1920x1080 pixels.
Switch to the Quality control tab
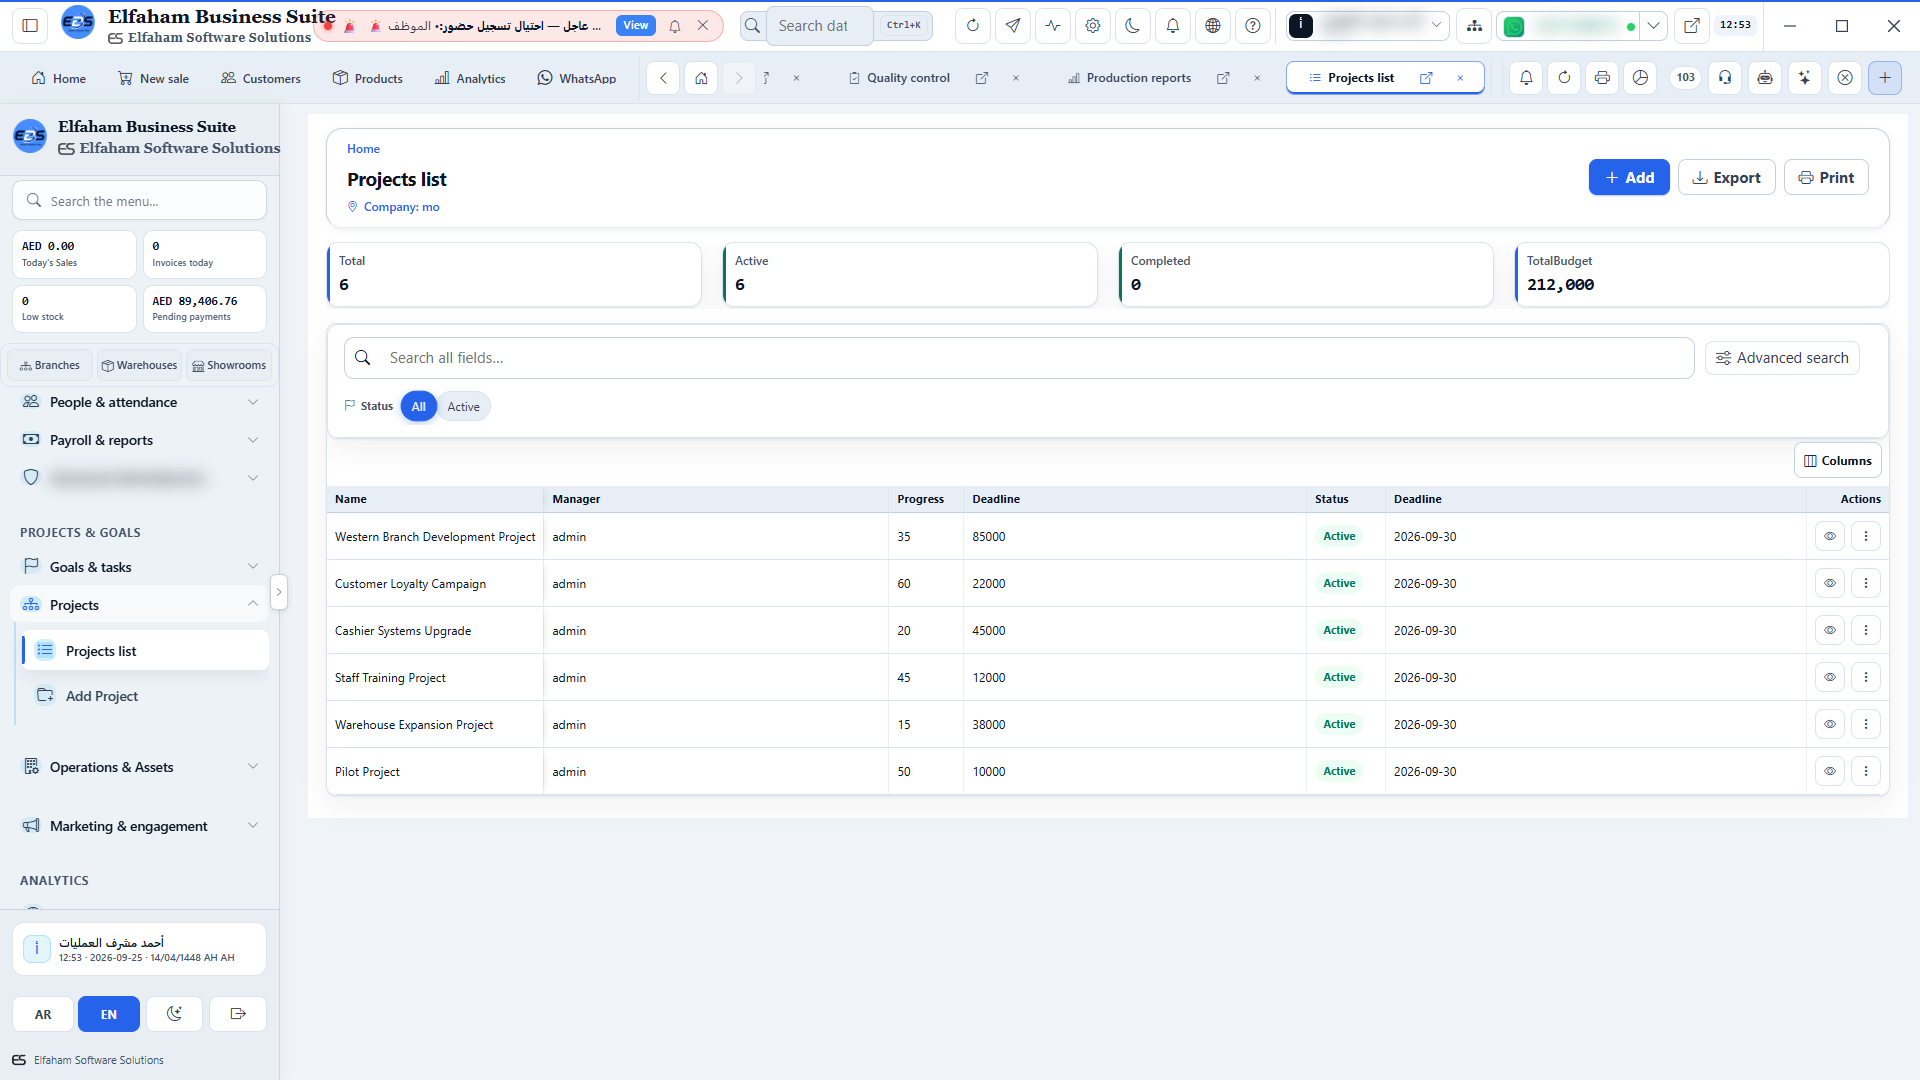click(x=908, y=78)
